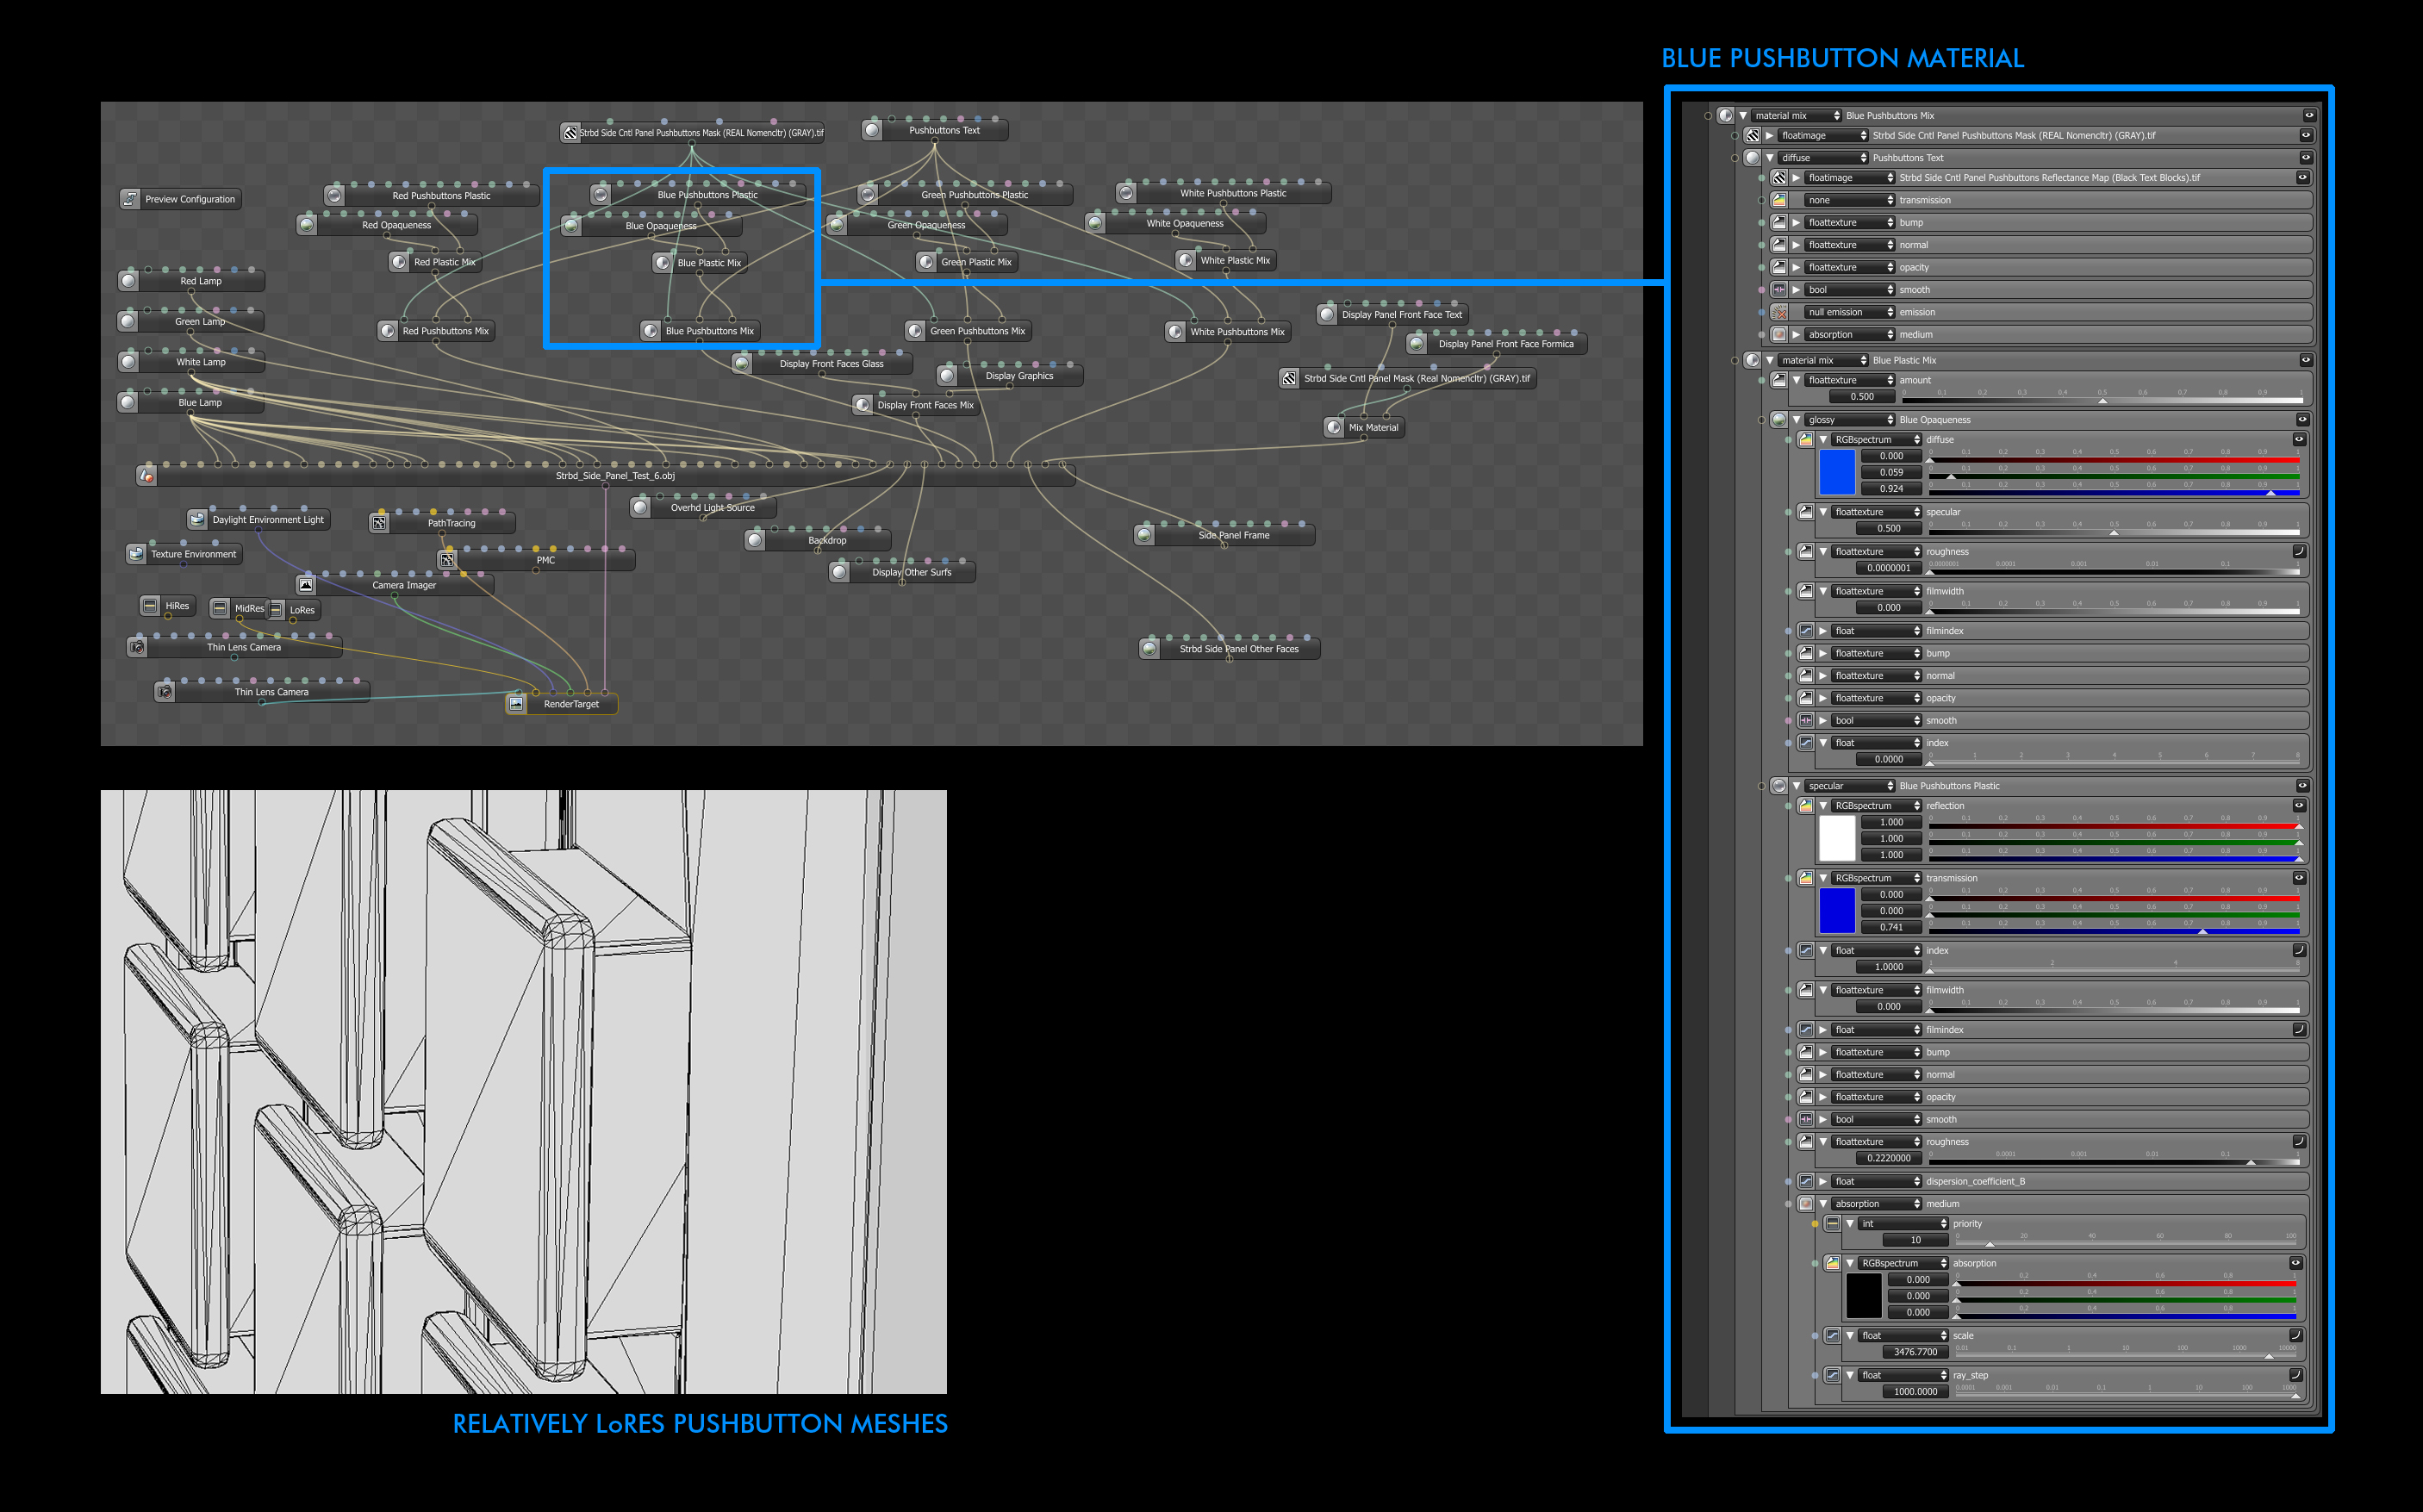Viewport: 2423px width, 1512px height.
Task: Click the RenderTarget node icon
Action: 516,704
